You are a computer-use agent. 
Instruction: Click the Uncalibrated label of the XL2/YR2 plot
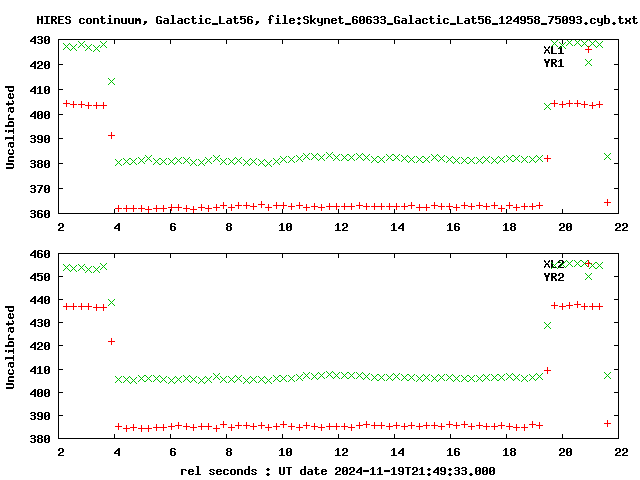(10, 347)
